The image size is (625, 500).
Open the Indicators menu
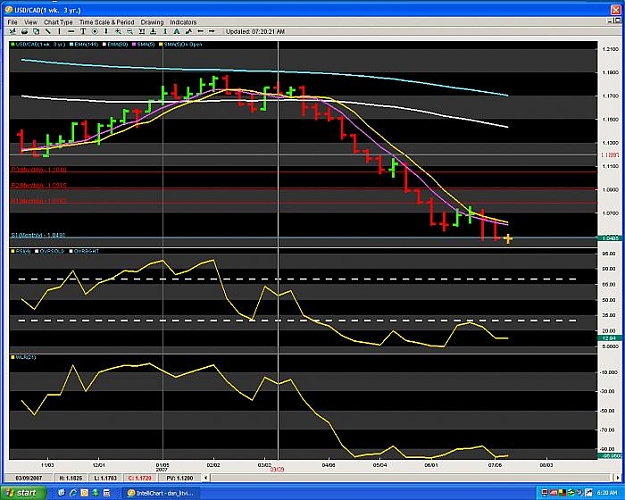pyautogui.click(x=183, y=22)
